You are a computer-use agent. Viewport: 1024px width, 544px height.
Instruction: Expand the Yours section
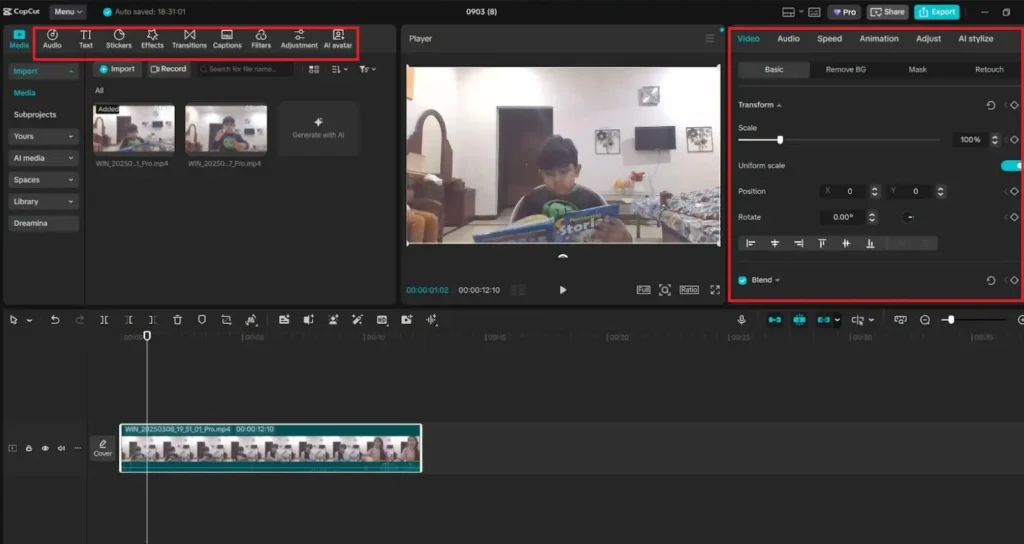pyautogui.click(x=43, y=136)
